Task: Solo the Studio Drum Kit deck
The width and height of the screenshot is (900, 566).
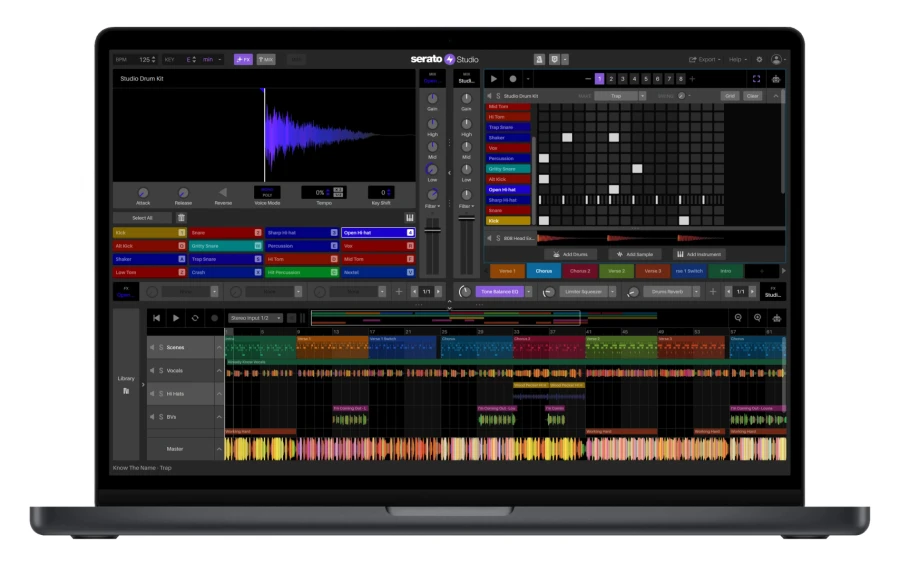Action: pos(498,96)
